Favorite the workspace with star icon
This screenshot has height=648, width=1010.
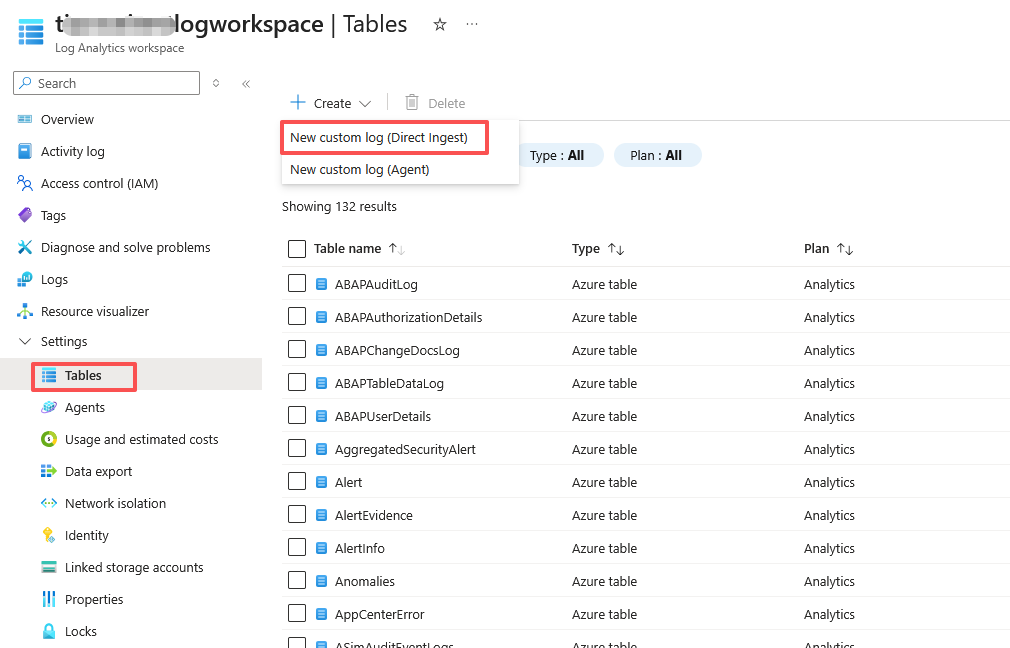[x=440, y=24]
